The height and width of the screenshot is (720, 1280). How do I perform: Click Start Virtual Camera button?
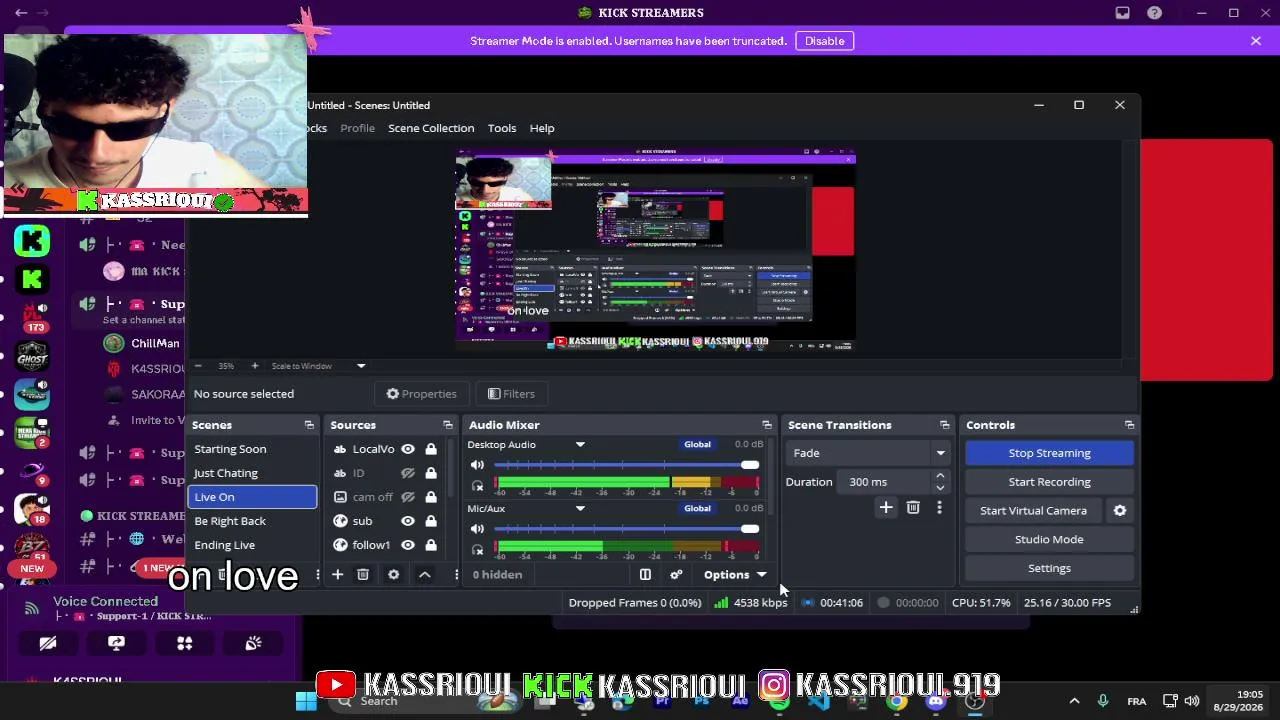coord(1033,511)
